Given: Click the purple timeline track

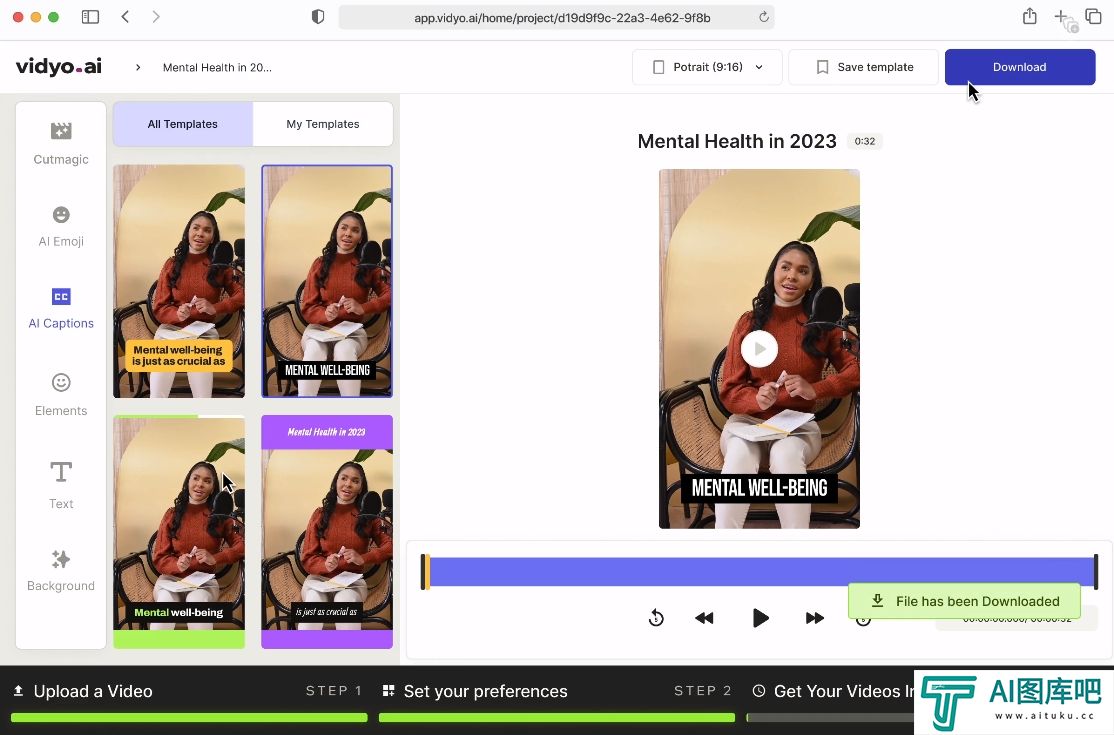Looking at the screenshot, I should pos(760,572).
